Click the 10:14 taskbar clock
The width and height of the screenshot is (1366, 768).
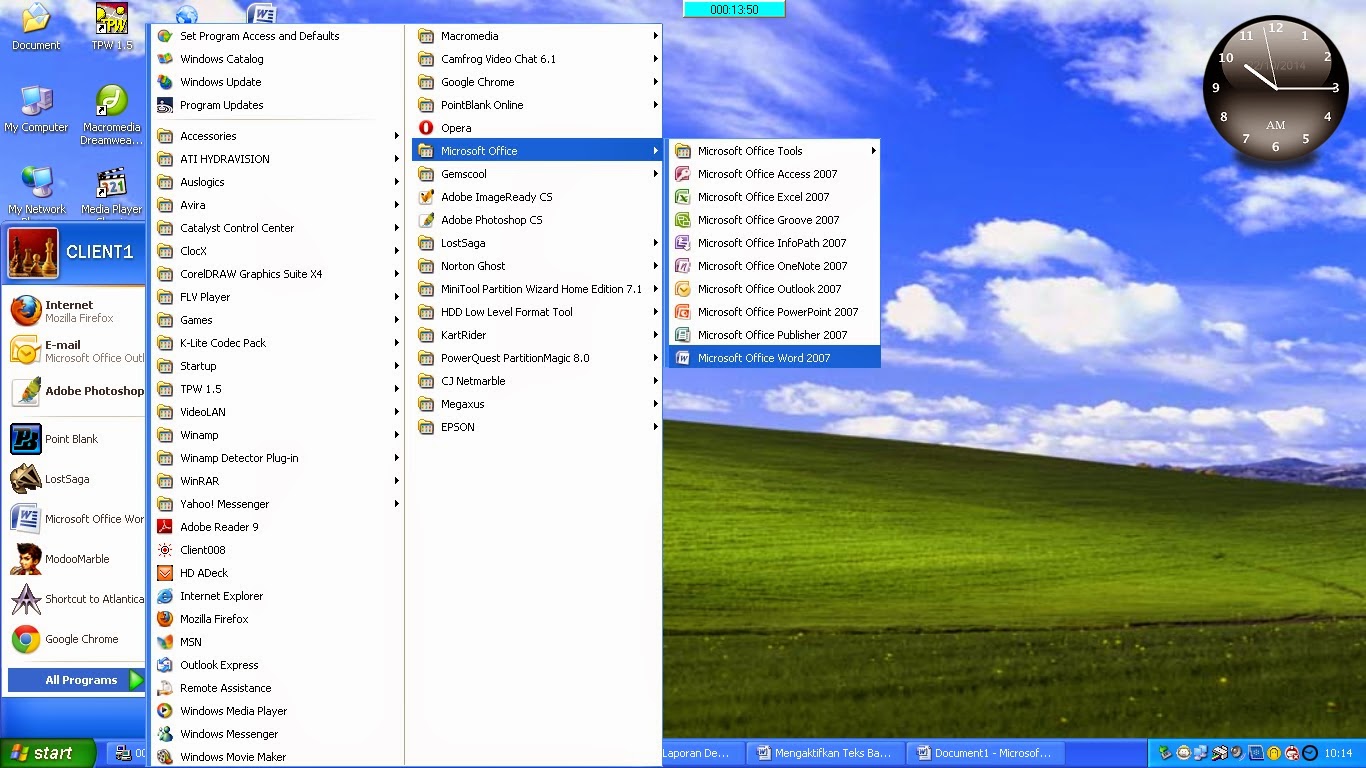click(x=1338, y=753)
